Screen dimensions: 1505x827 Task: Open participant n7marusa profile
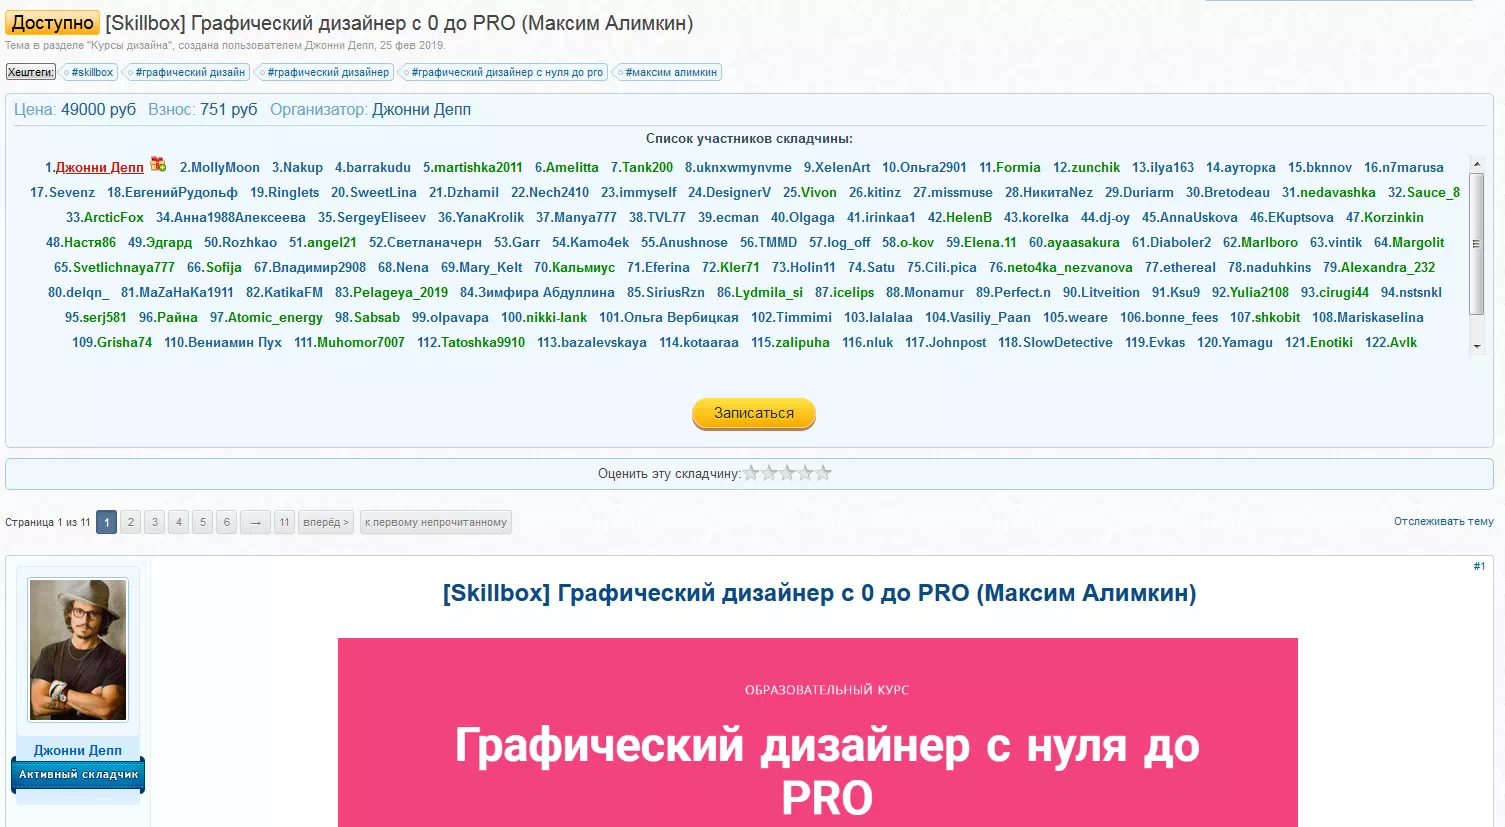[1413, 167]
